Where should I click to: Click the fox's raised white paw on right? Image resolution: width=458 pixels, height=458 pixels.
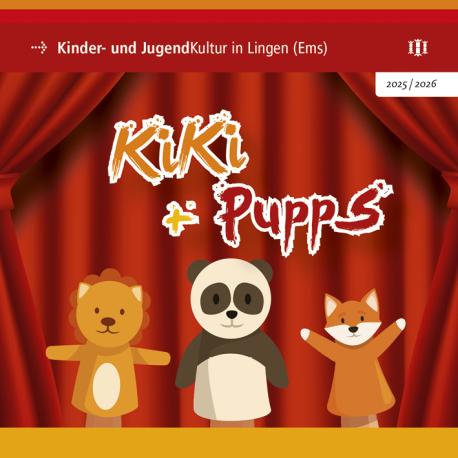point(400,324)
